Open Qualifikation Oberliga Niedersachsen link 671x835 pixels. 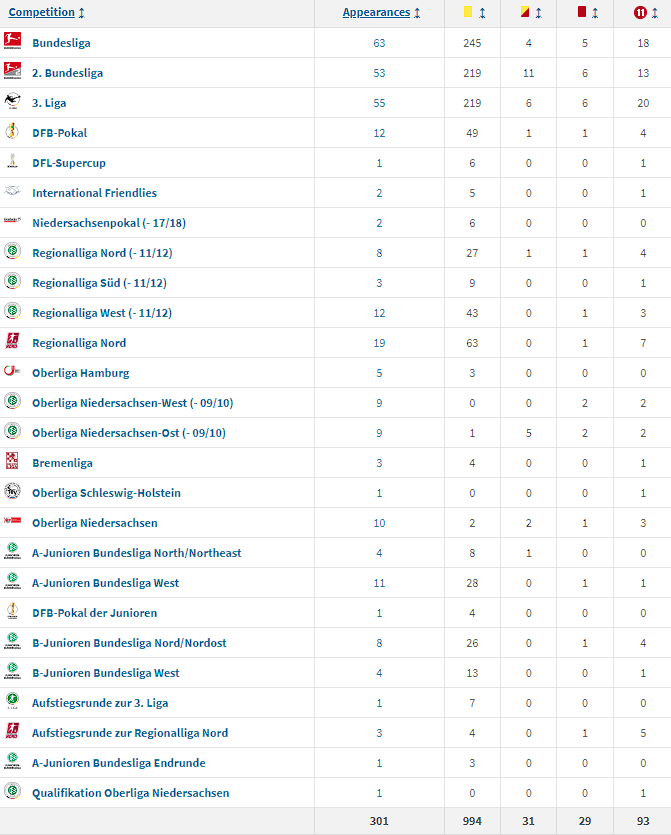point(130,793)
